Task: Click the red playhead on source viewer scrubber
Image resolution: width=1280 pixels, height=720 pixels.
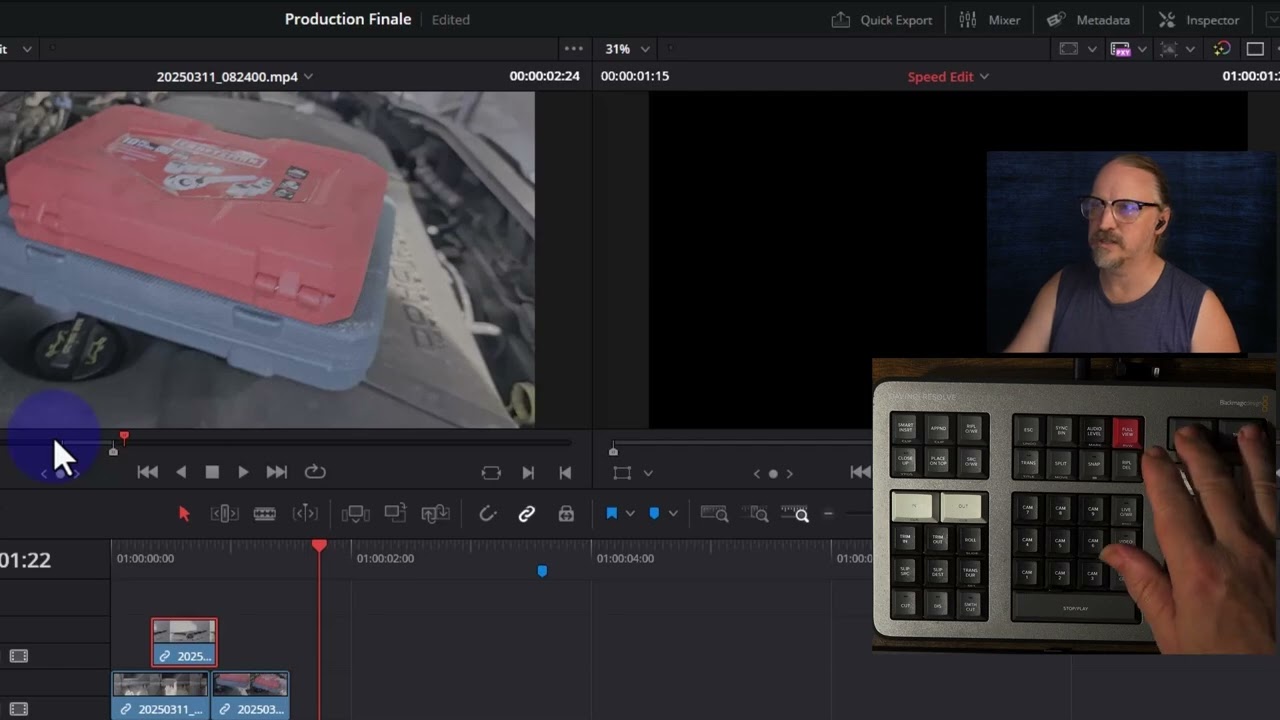Action: tap(124, 437)
